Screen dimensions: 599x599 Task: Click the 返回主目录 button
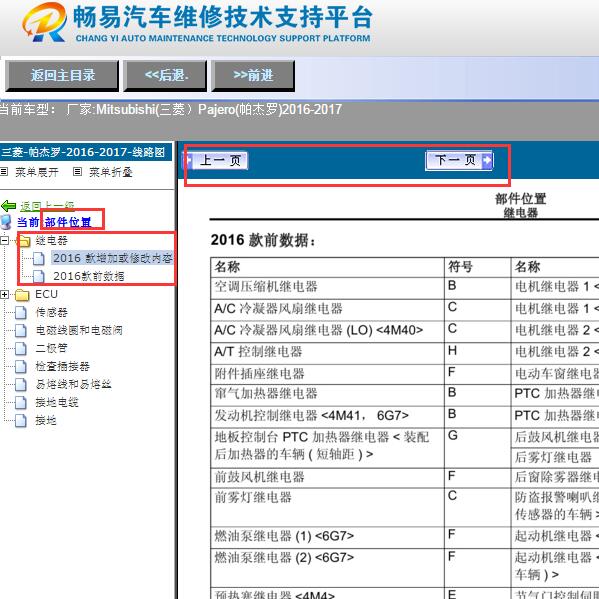pyautogui.click(x=62, y=75)
